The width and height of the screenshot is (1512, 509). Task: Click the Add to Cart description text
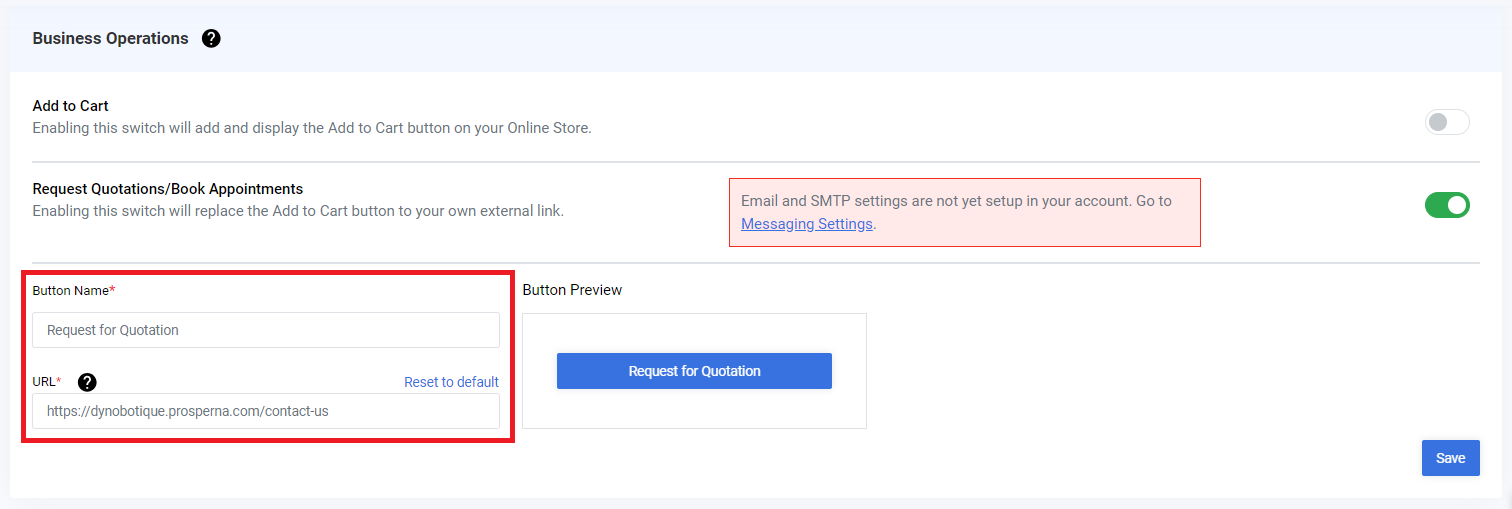312,128
